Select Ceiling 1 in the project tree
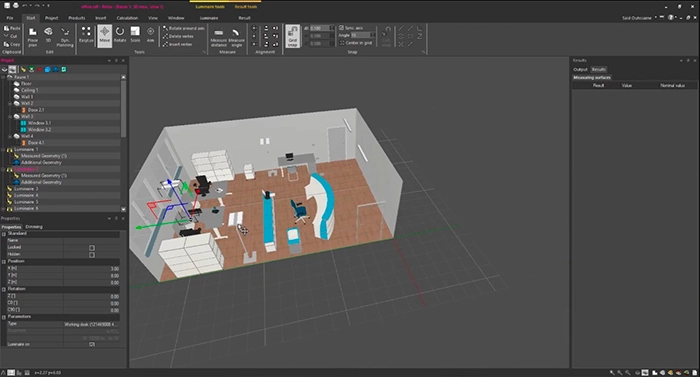This screenshot has height=377, width=700. pos(29,90)
